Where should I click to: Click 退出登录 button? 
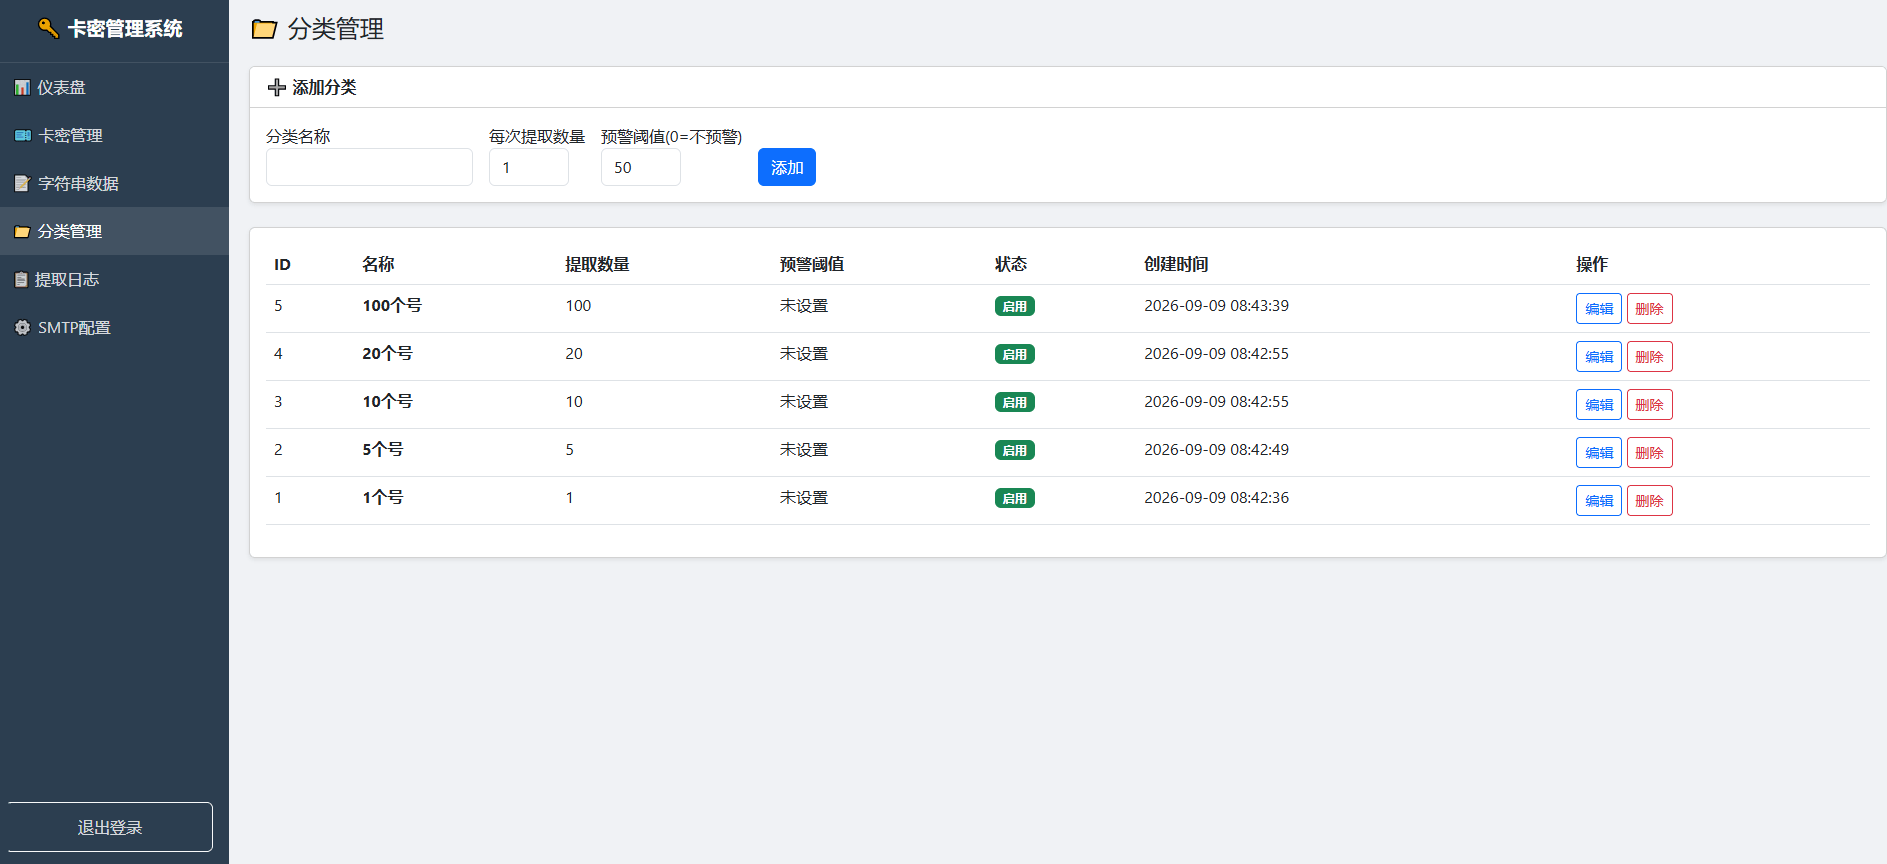coord(110,827)
